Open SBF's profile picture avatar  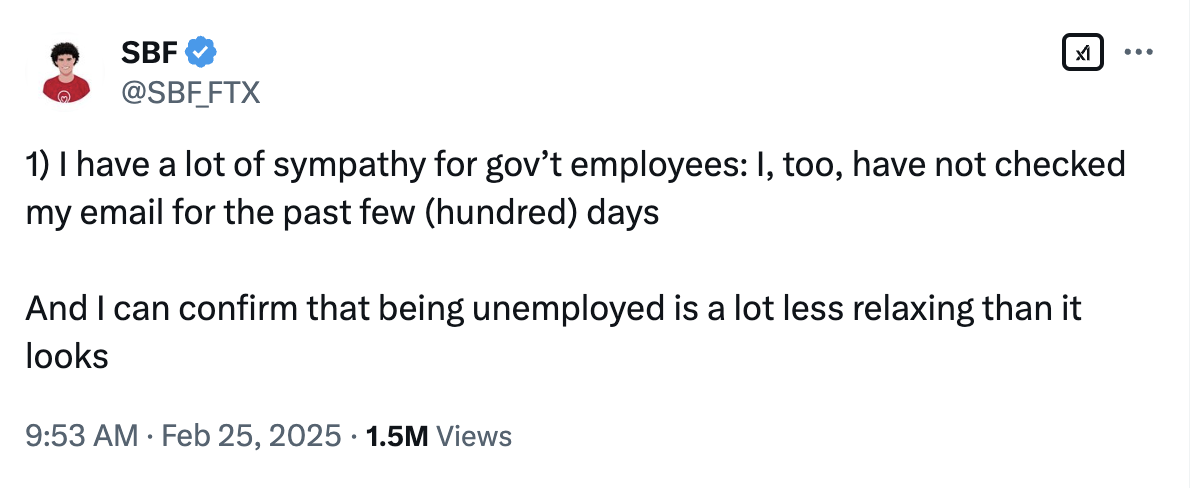point(67,74)
